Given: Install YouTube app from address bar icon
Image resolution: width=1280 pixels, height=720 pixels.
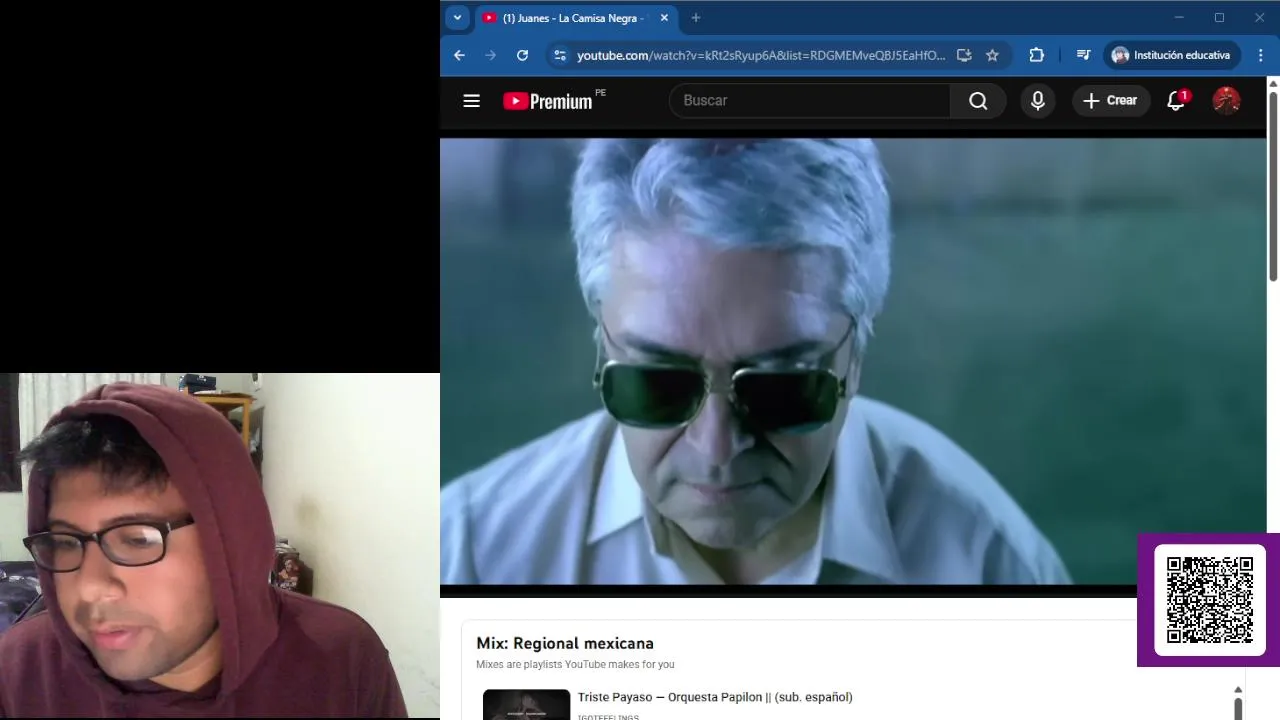Looking at the screenshot, I should 964,55.
